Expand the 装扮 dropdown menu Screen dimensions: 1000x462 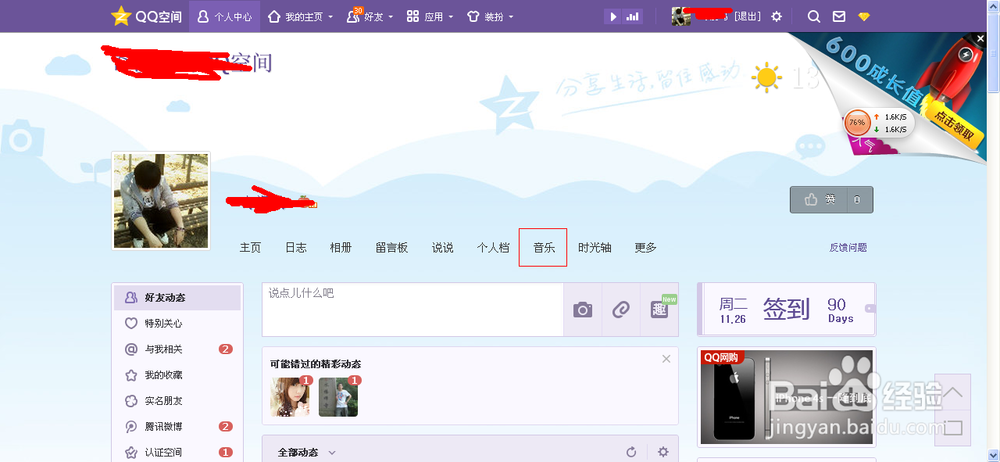pyautogui.click(x=490, y=17)
